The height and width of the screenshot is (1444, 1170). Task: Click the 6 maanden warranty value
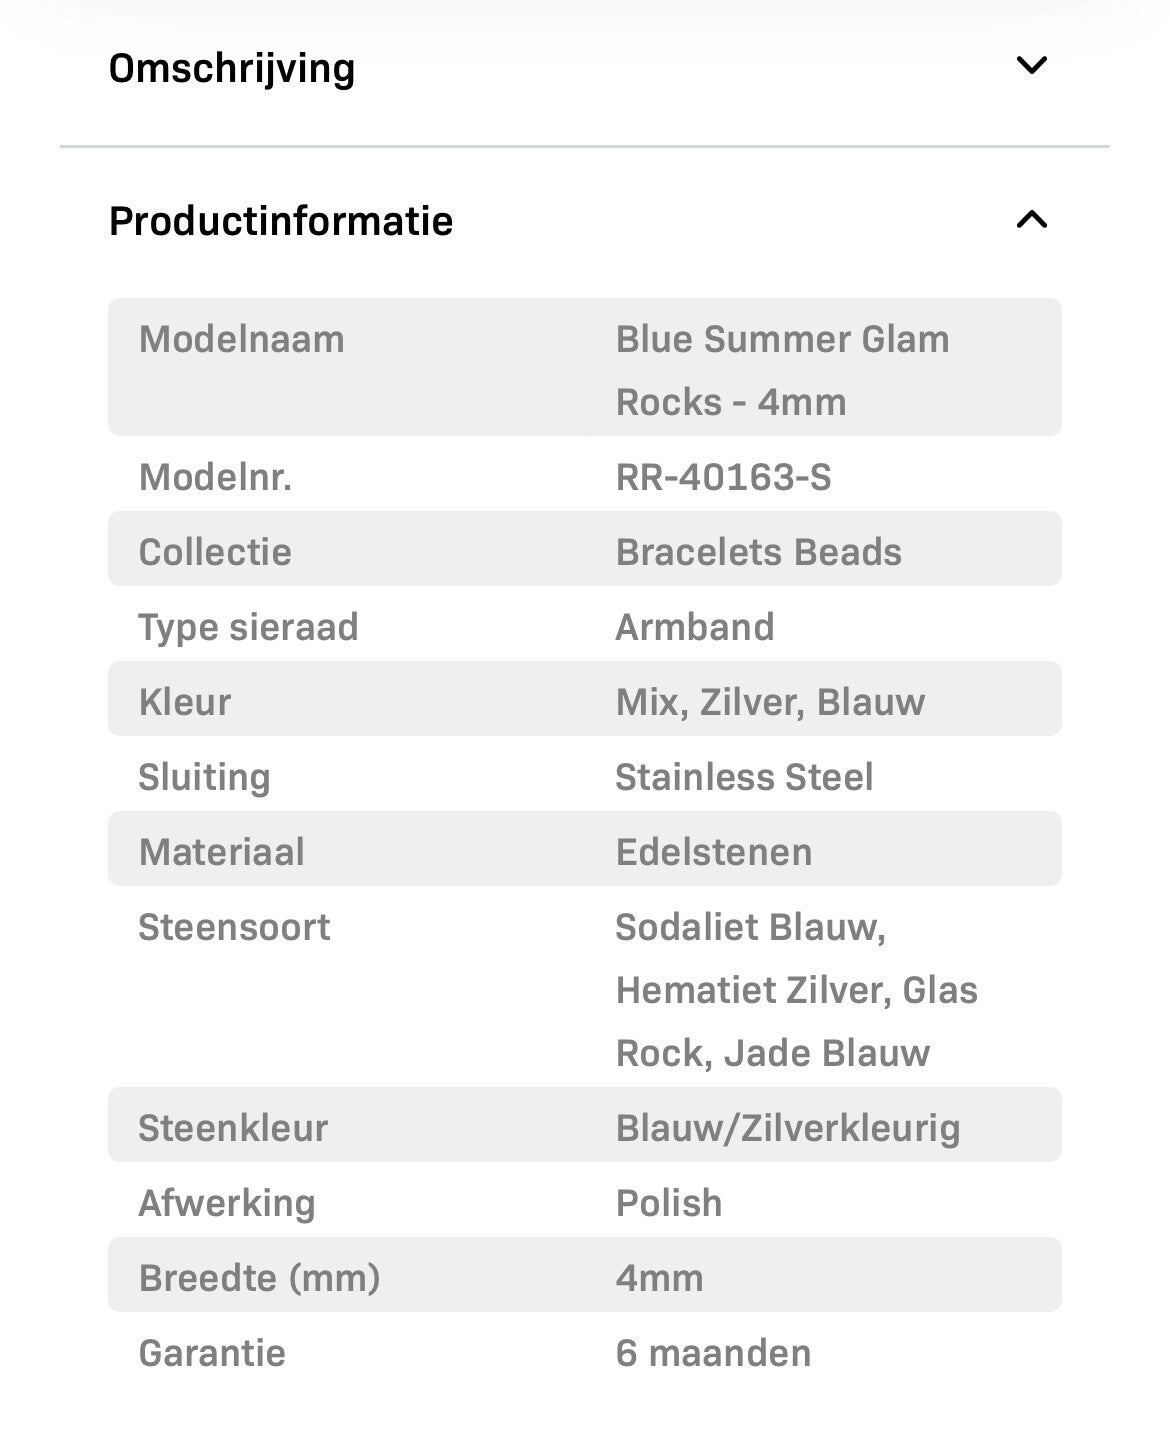(713, 1353)
